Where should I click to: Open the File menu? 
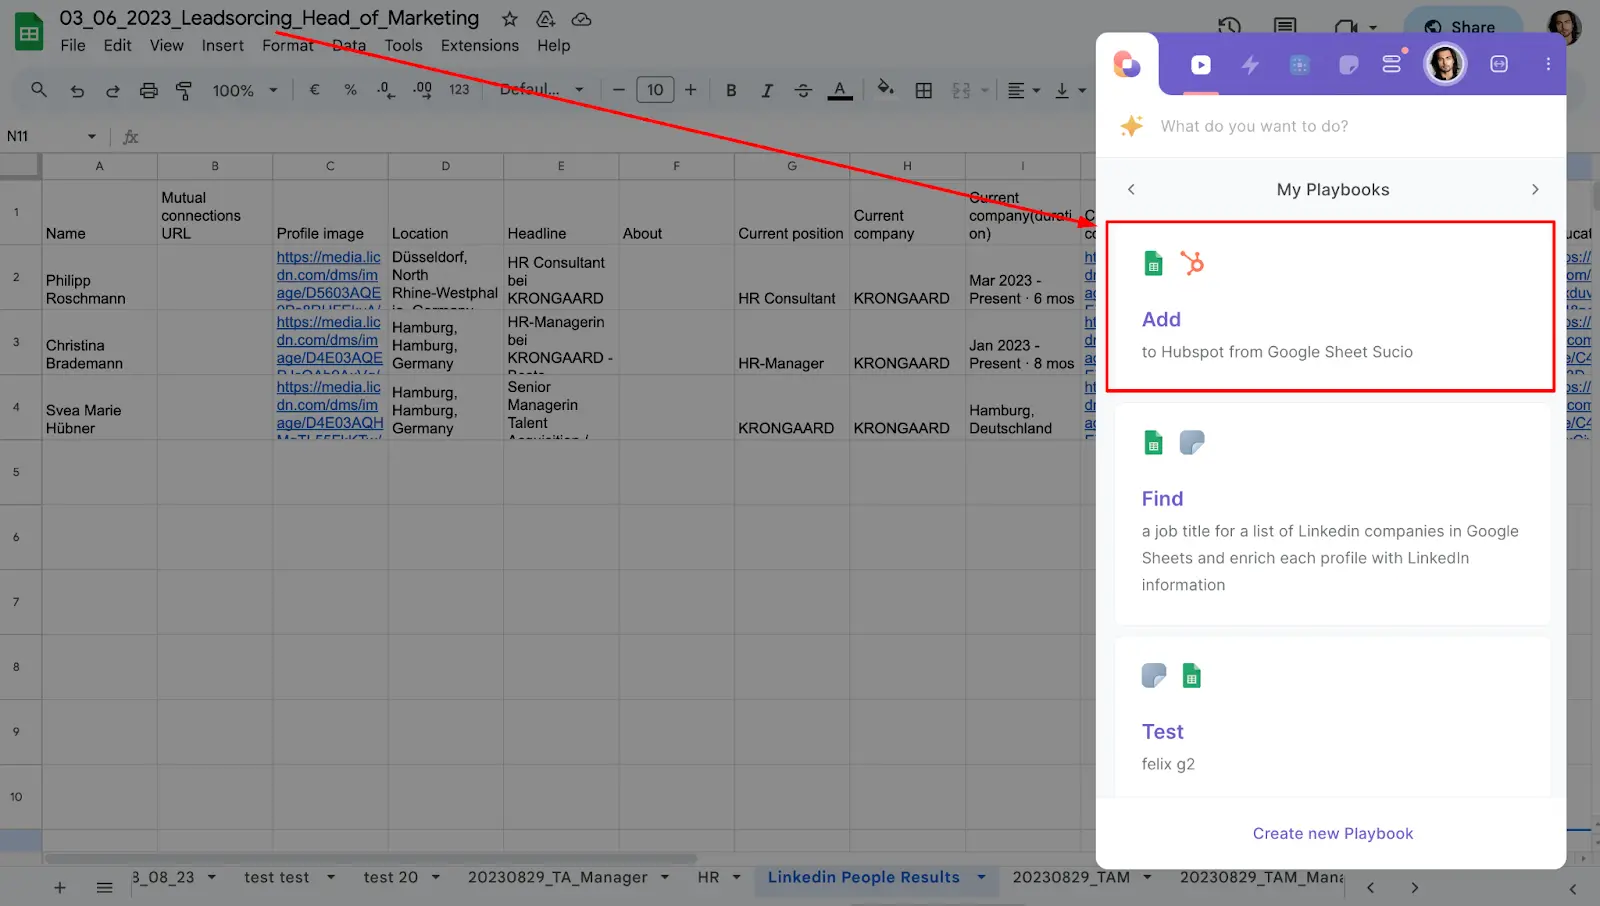72,45
